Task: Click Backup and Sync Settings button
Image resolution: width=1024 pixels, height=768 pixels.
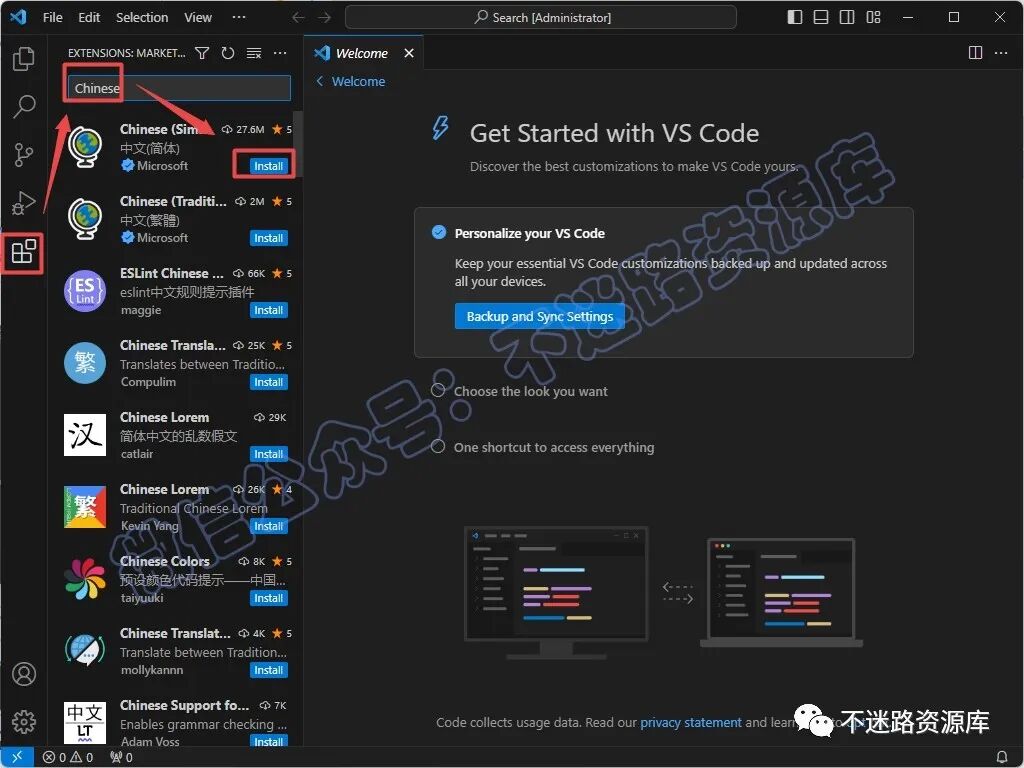Action: [539, 317]
